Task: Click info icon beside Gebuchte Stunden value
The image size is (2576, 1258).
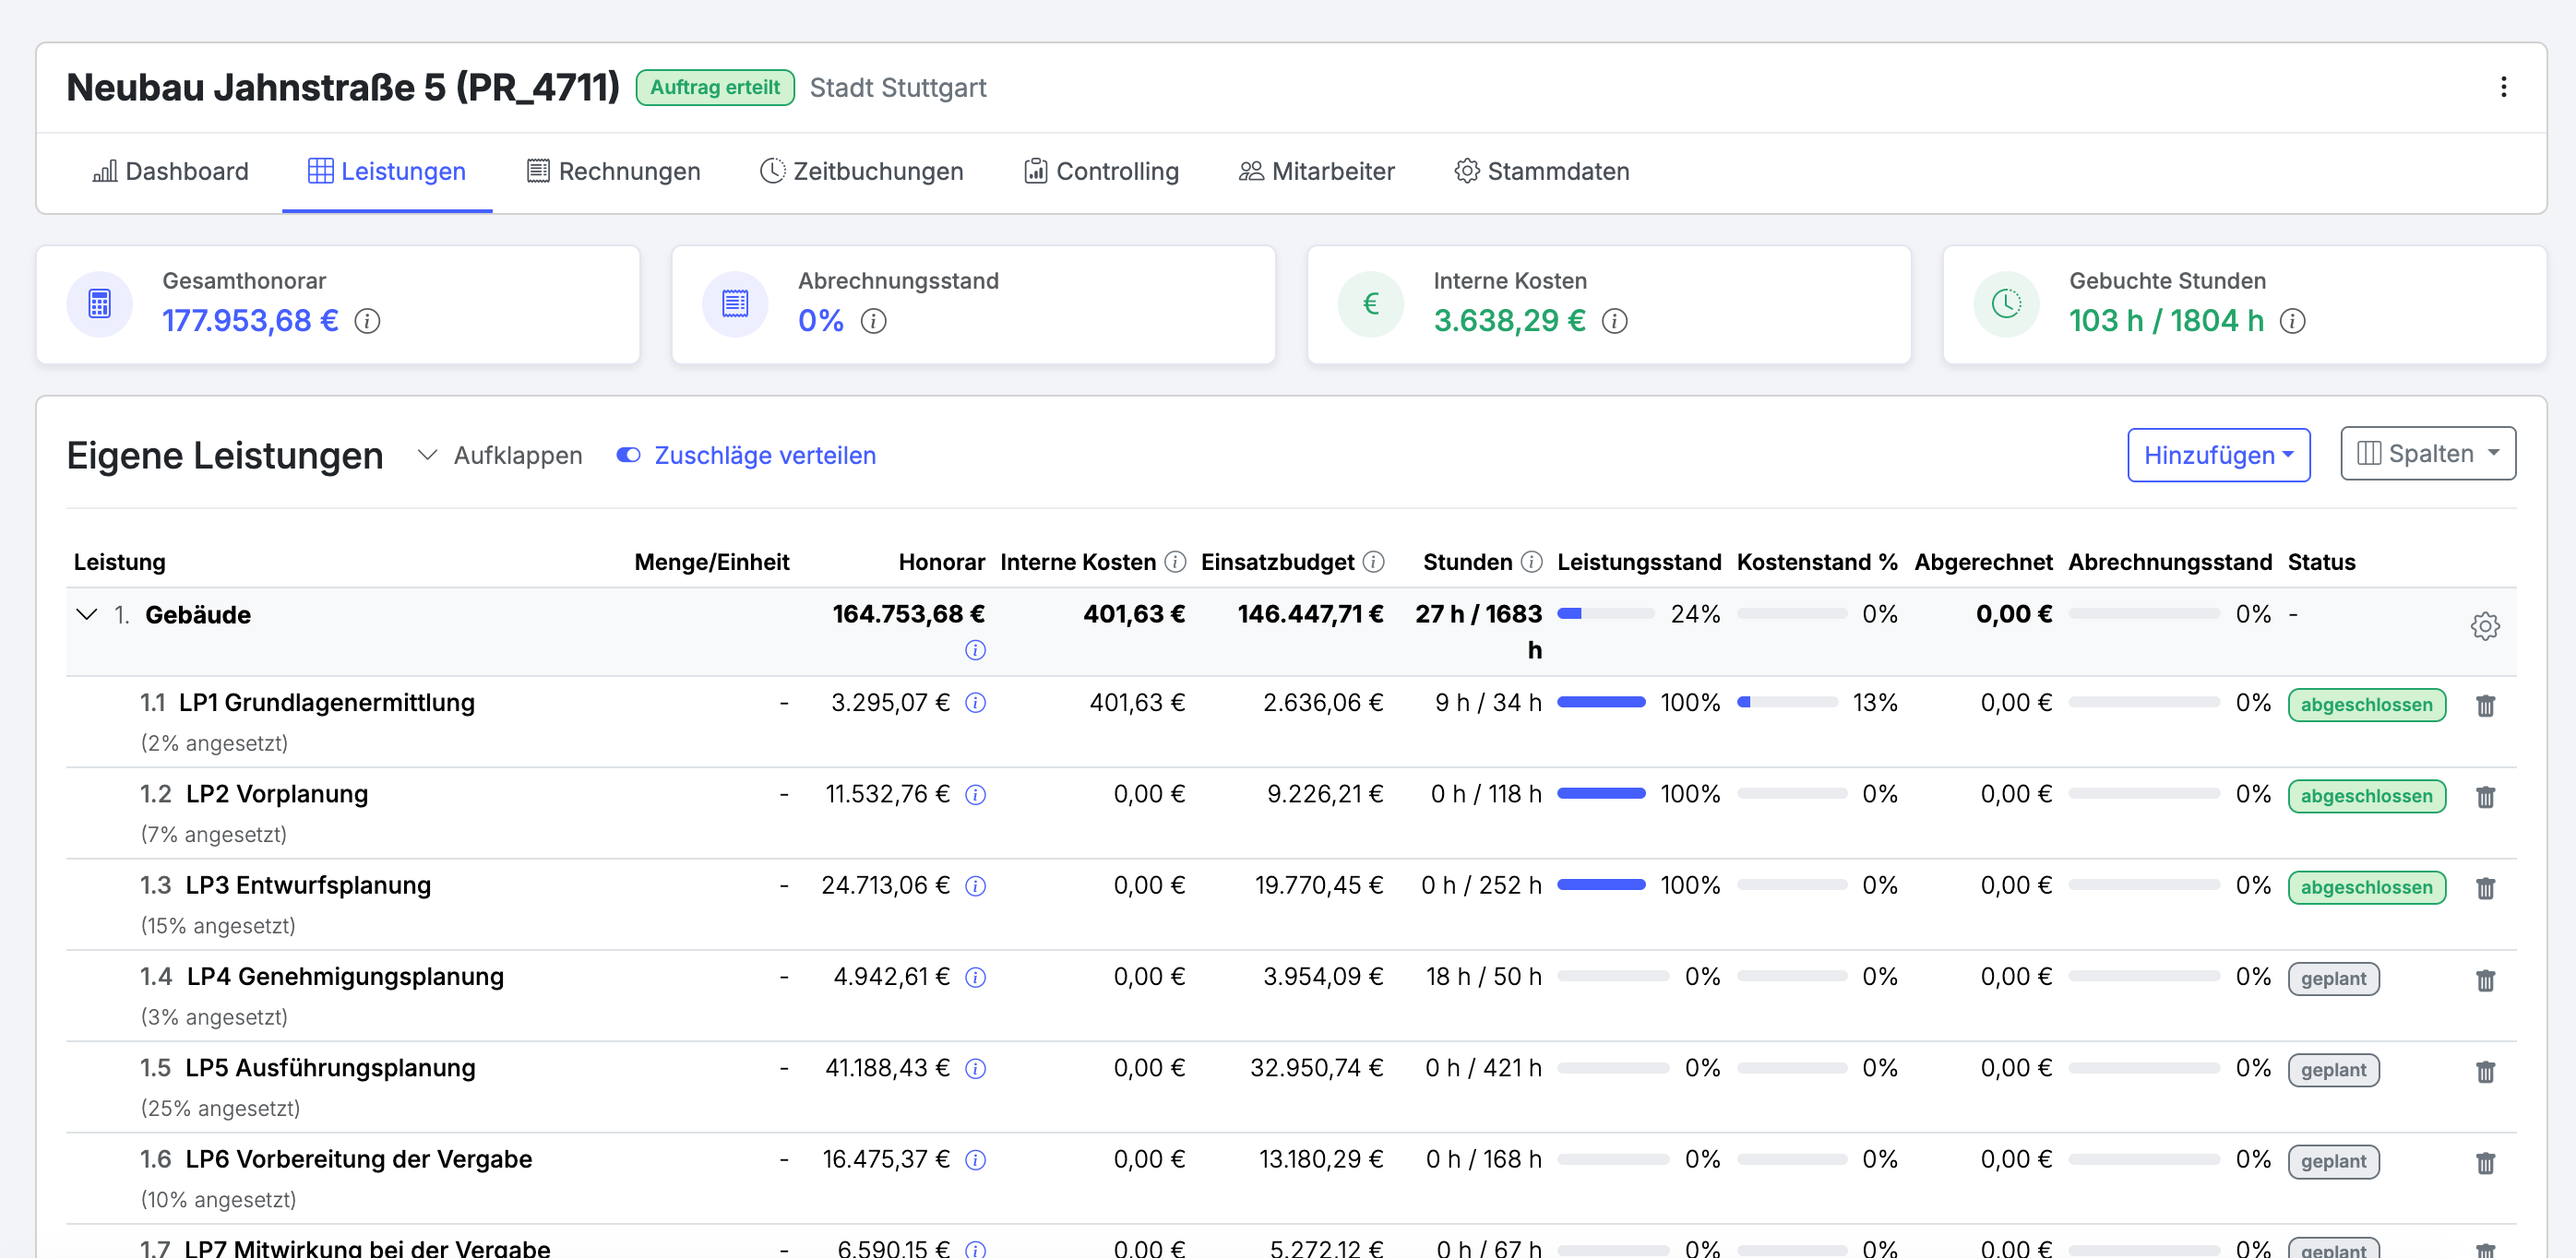Action: click(x=2292, y=321)
